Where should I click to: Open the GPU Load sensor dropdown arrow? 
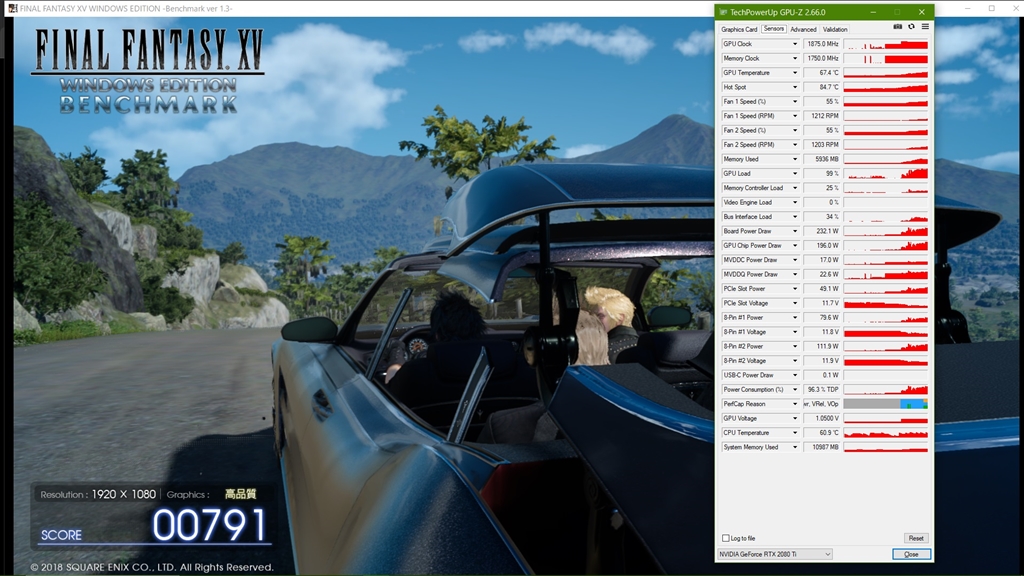coord(795,173)
